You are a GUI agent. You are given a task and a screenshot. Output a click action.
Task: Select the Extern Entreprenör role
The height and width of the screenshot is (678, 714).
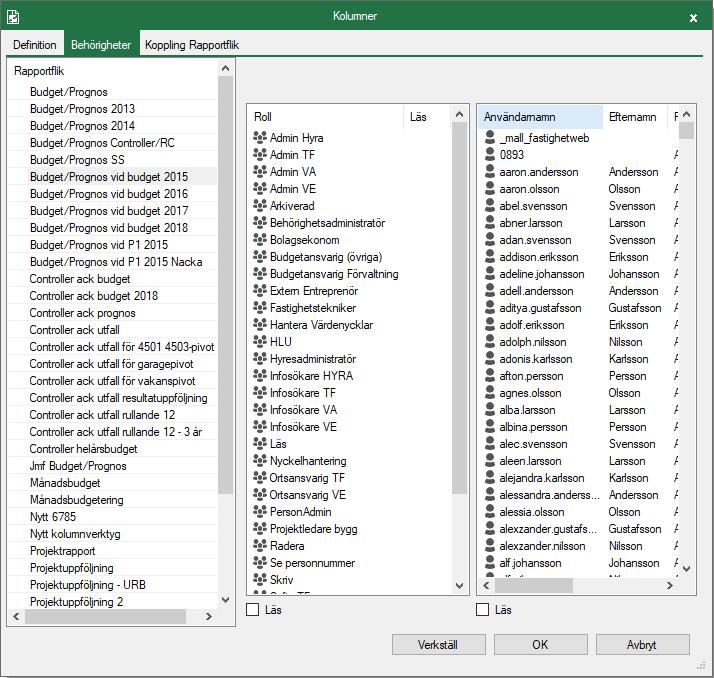314,291
